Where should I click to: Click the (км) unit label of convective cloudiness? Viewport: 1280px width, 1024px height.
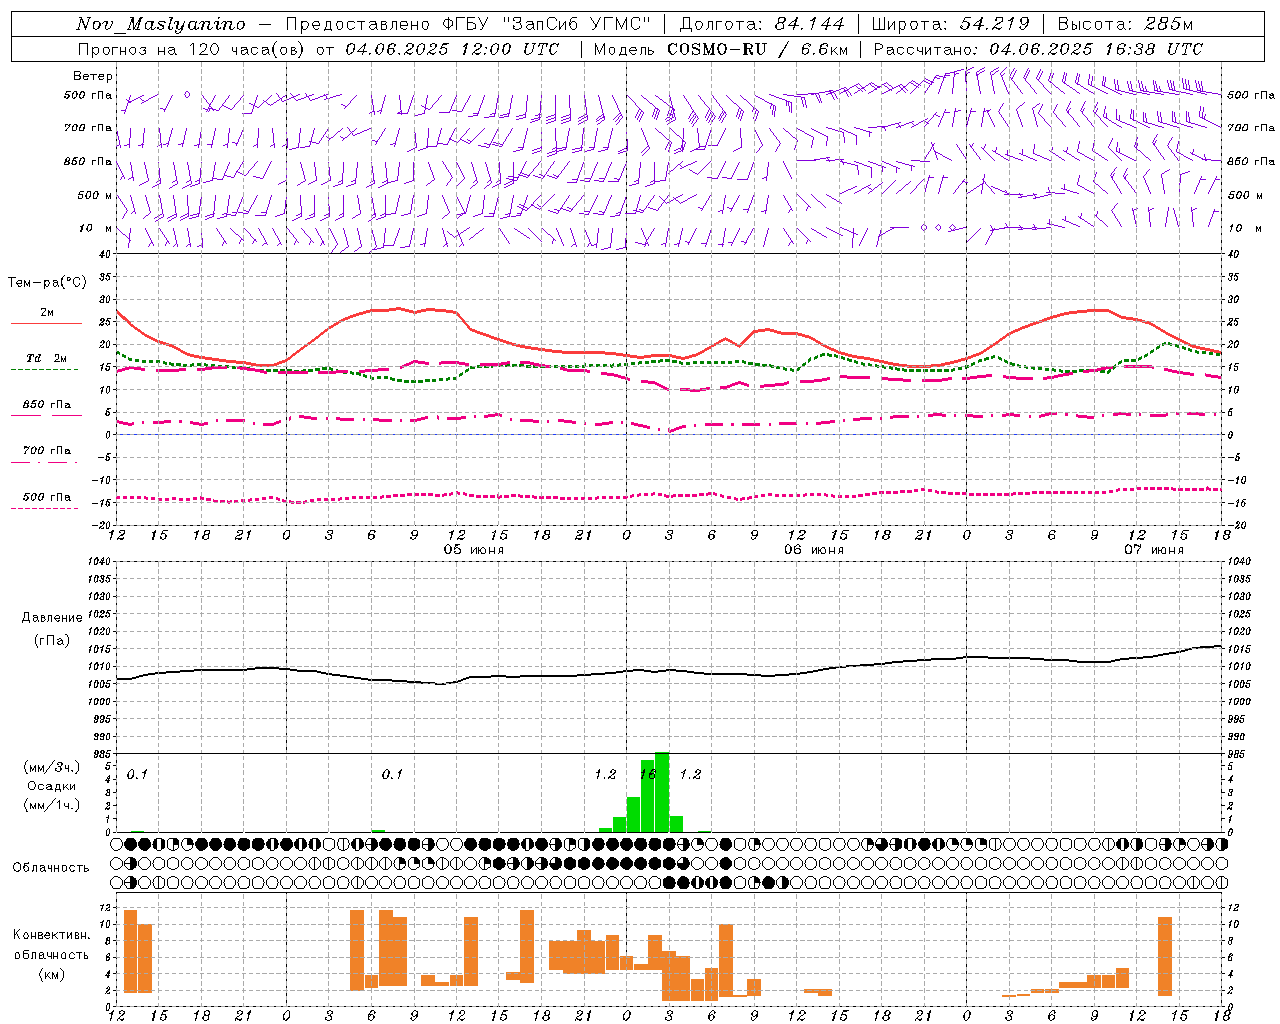(x=51, y=974)
